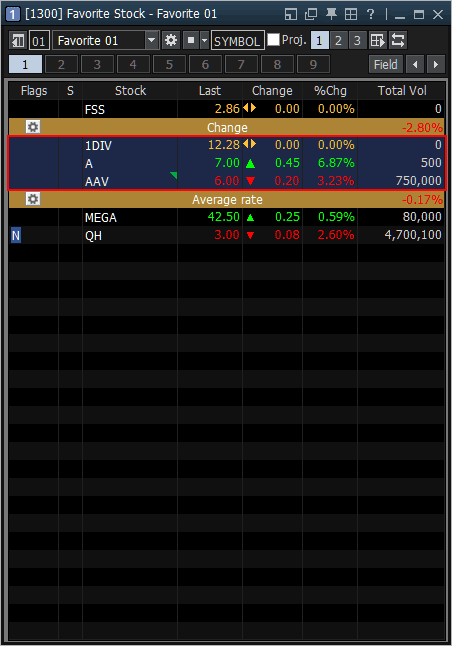This screenshot has width=452, height=646.
Task: Click the grid layout icon in title bar
Action: (x=351, y=14)
